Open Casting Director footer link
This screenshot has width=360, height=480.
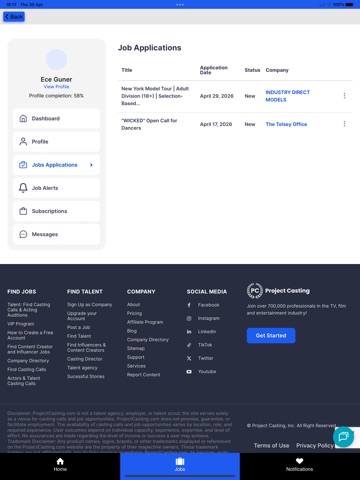pyautogui.click(x=85, y=359)
